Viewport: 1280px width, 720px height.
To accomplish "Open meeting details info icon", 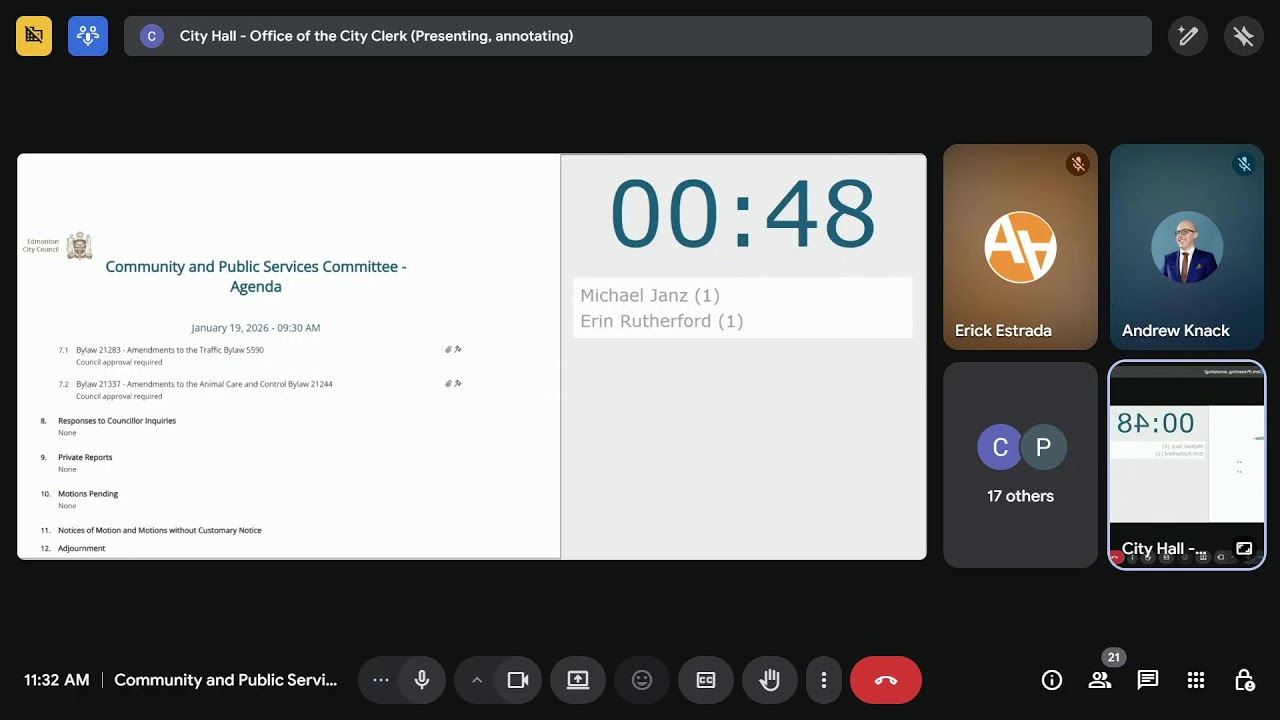I will coord(1052,680).
